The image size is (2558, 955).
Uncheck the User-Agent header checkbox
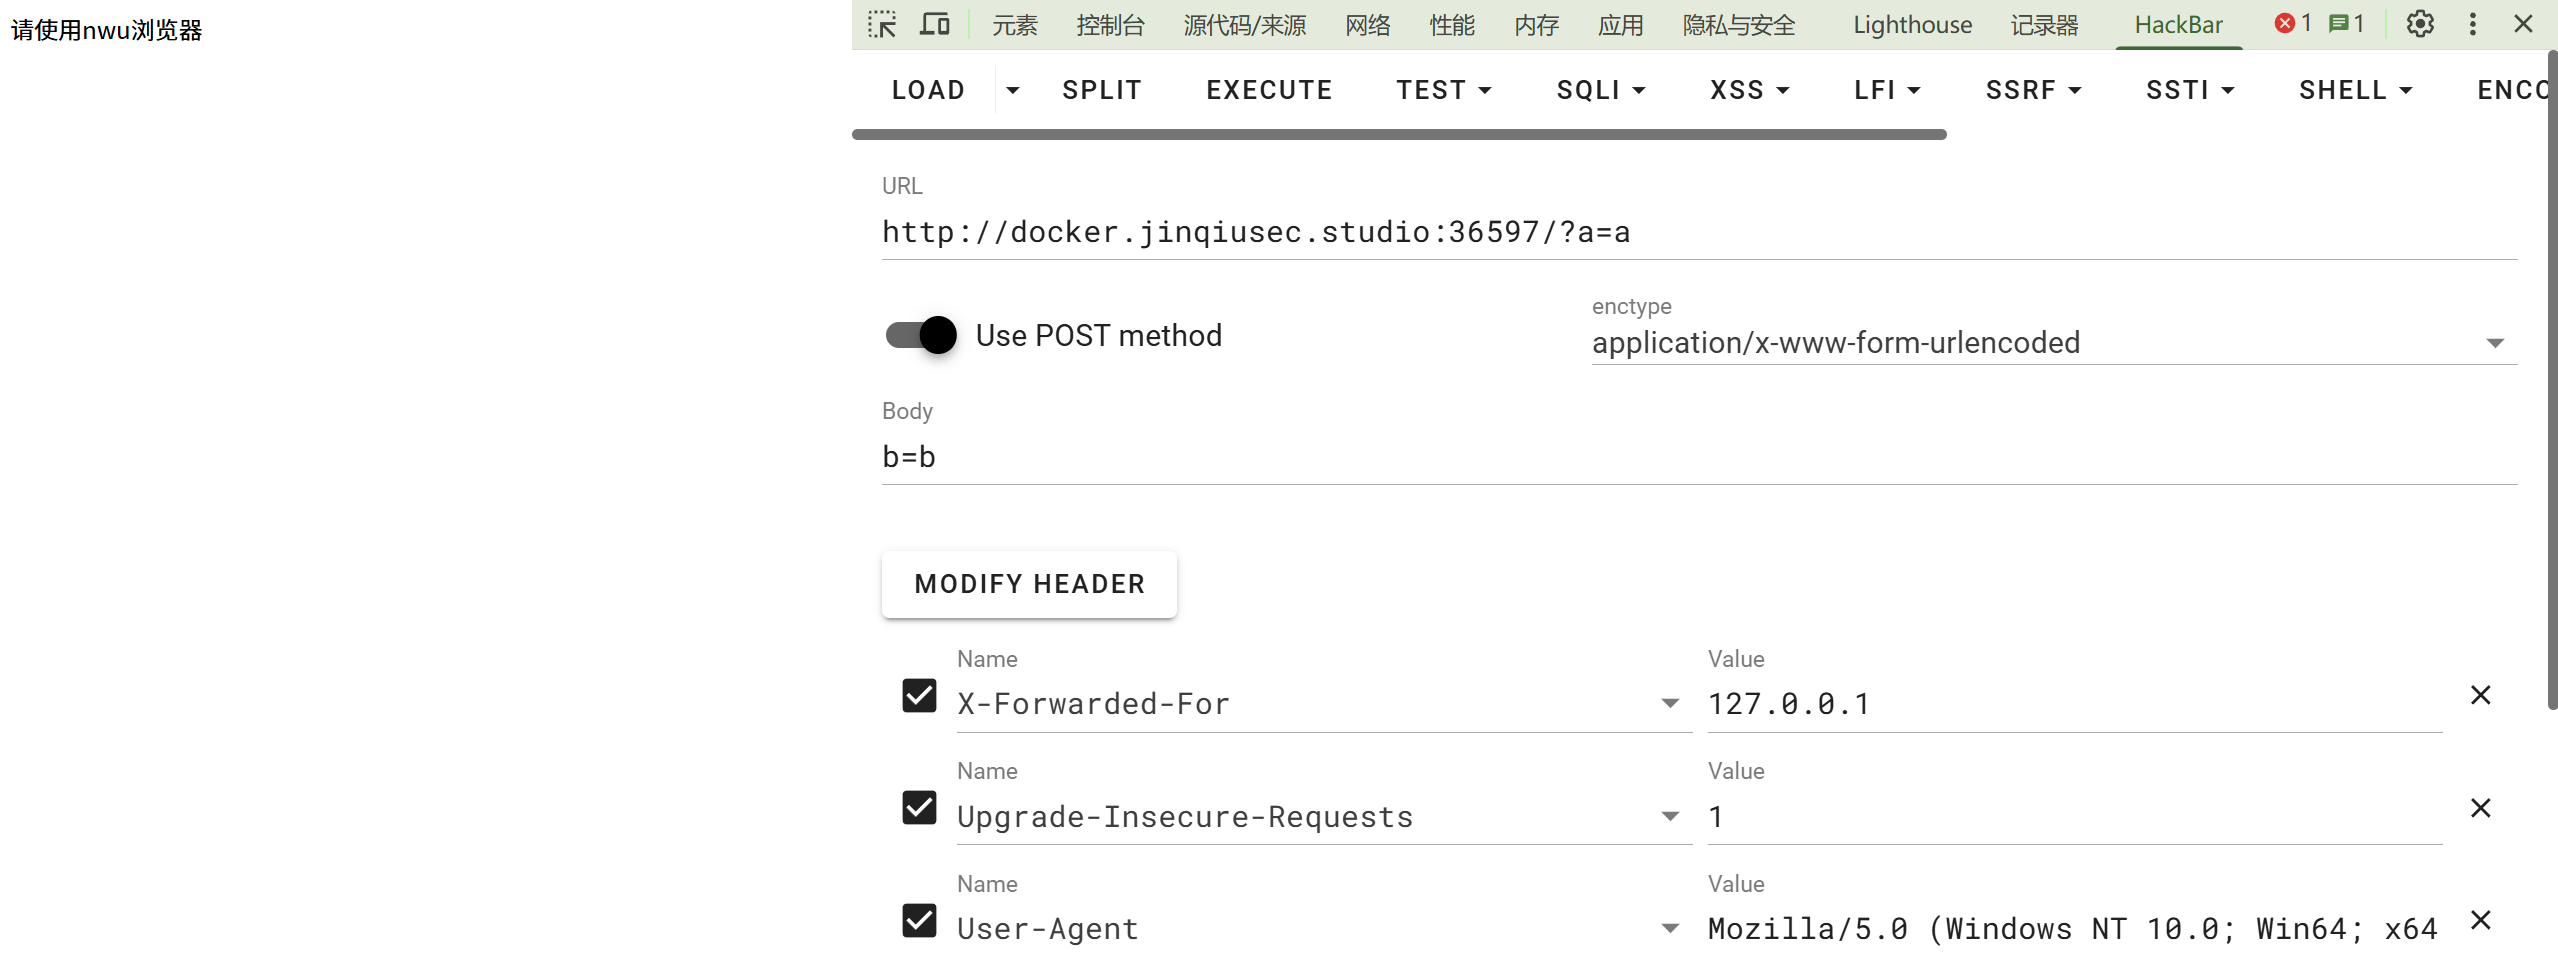point(919,920)
